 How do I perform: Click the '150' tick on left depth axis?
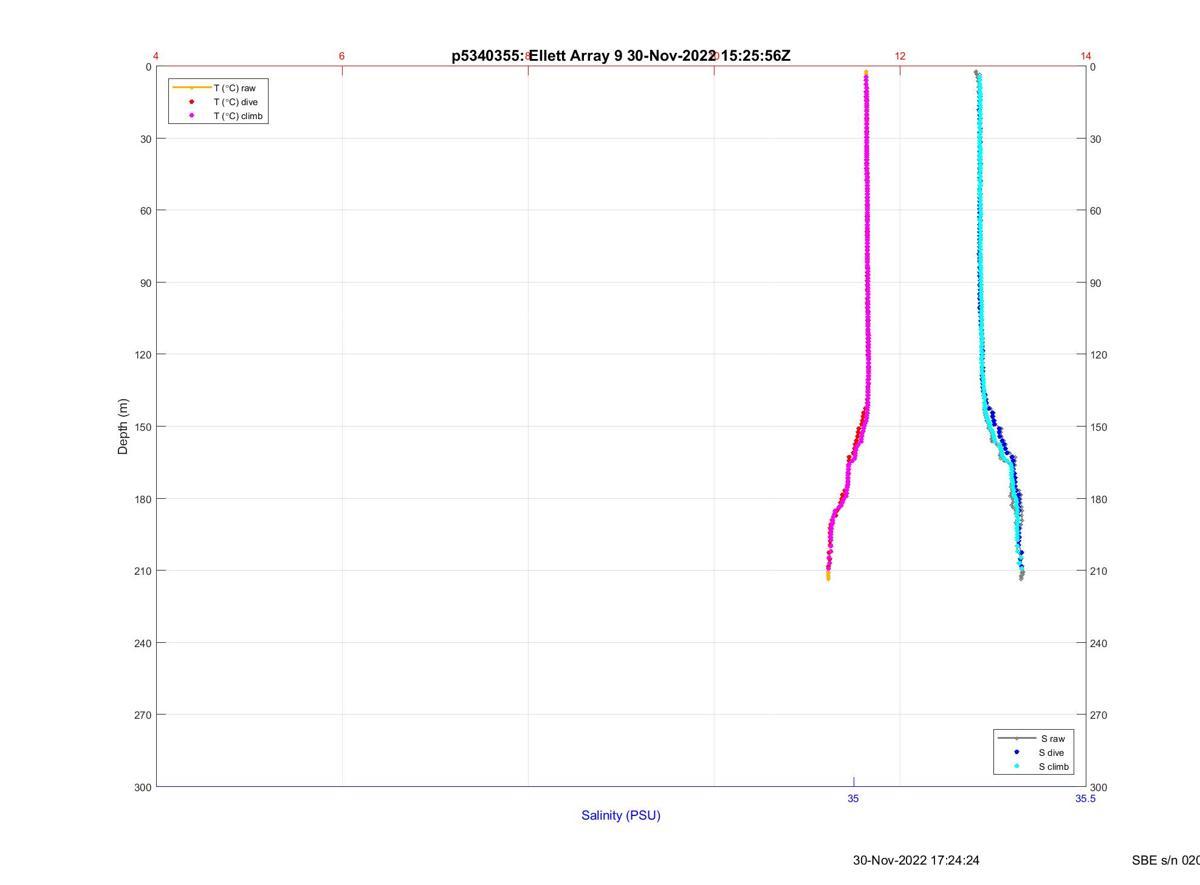tap(142, 427)
